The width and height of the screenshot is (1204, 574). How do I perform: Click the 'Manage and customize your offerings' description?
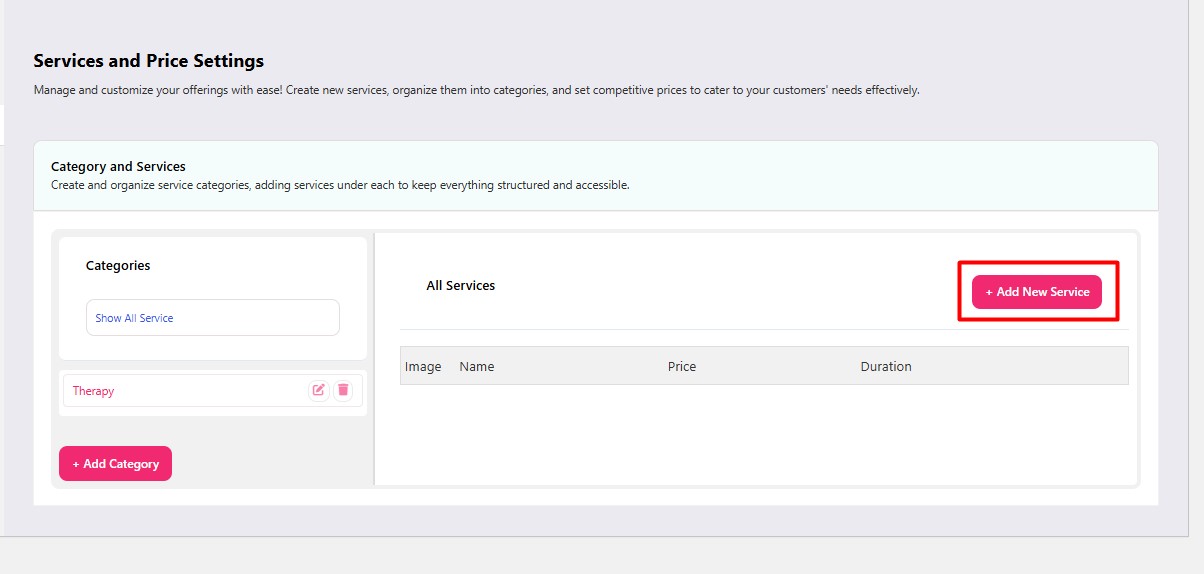(476, 90)
